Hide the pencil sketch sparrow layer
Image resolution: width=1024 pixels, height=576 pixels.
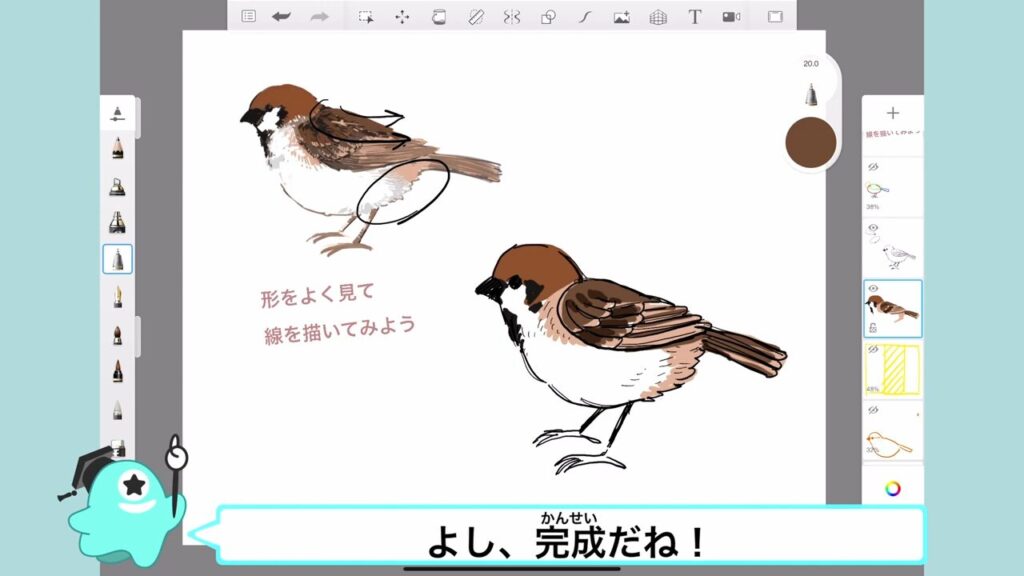click(x=872, y=228)
